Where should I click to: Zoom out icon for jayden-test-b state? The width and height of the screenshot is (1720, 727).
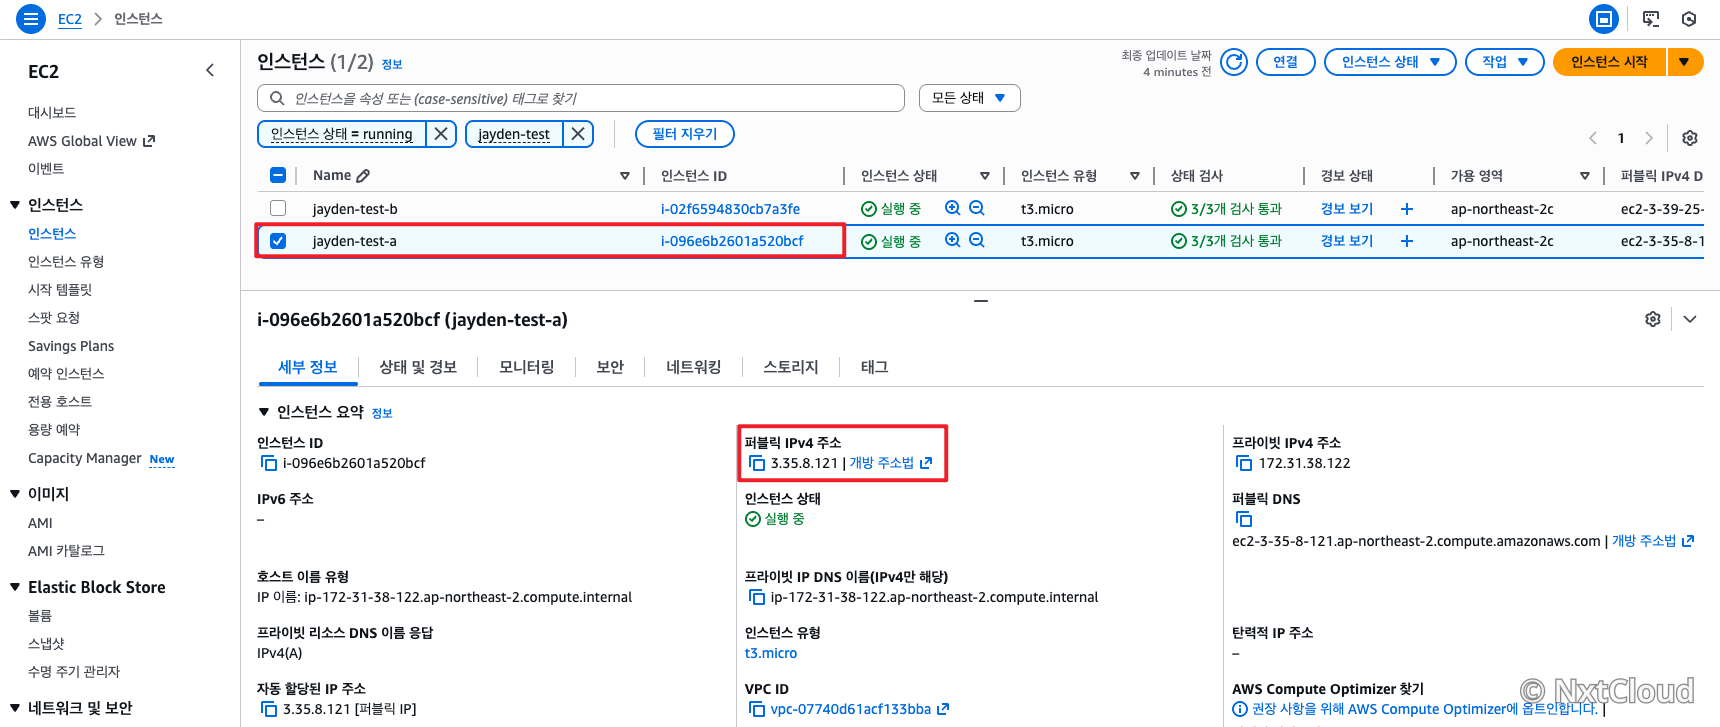(x=977, y=208)
